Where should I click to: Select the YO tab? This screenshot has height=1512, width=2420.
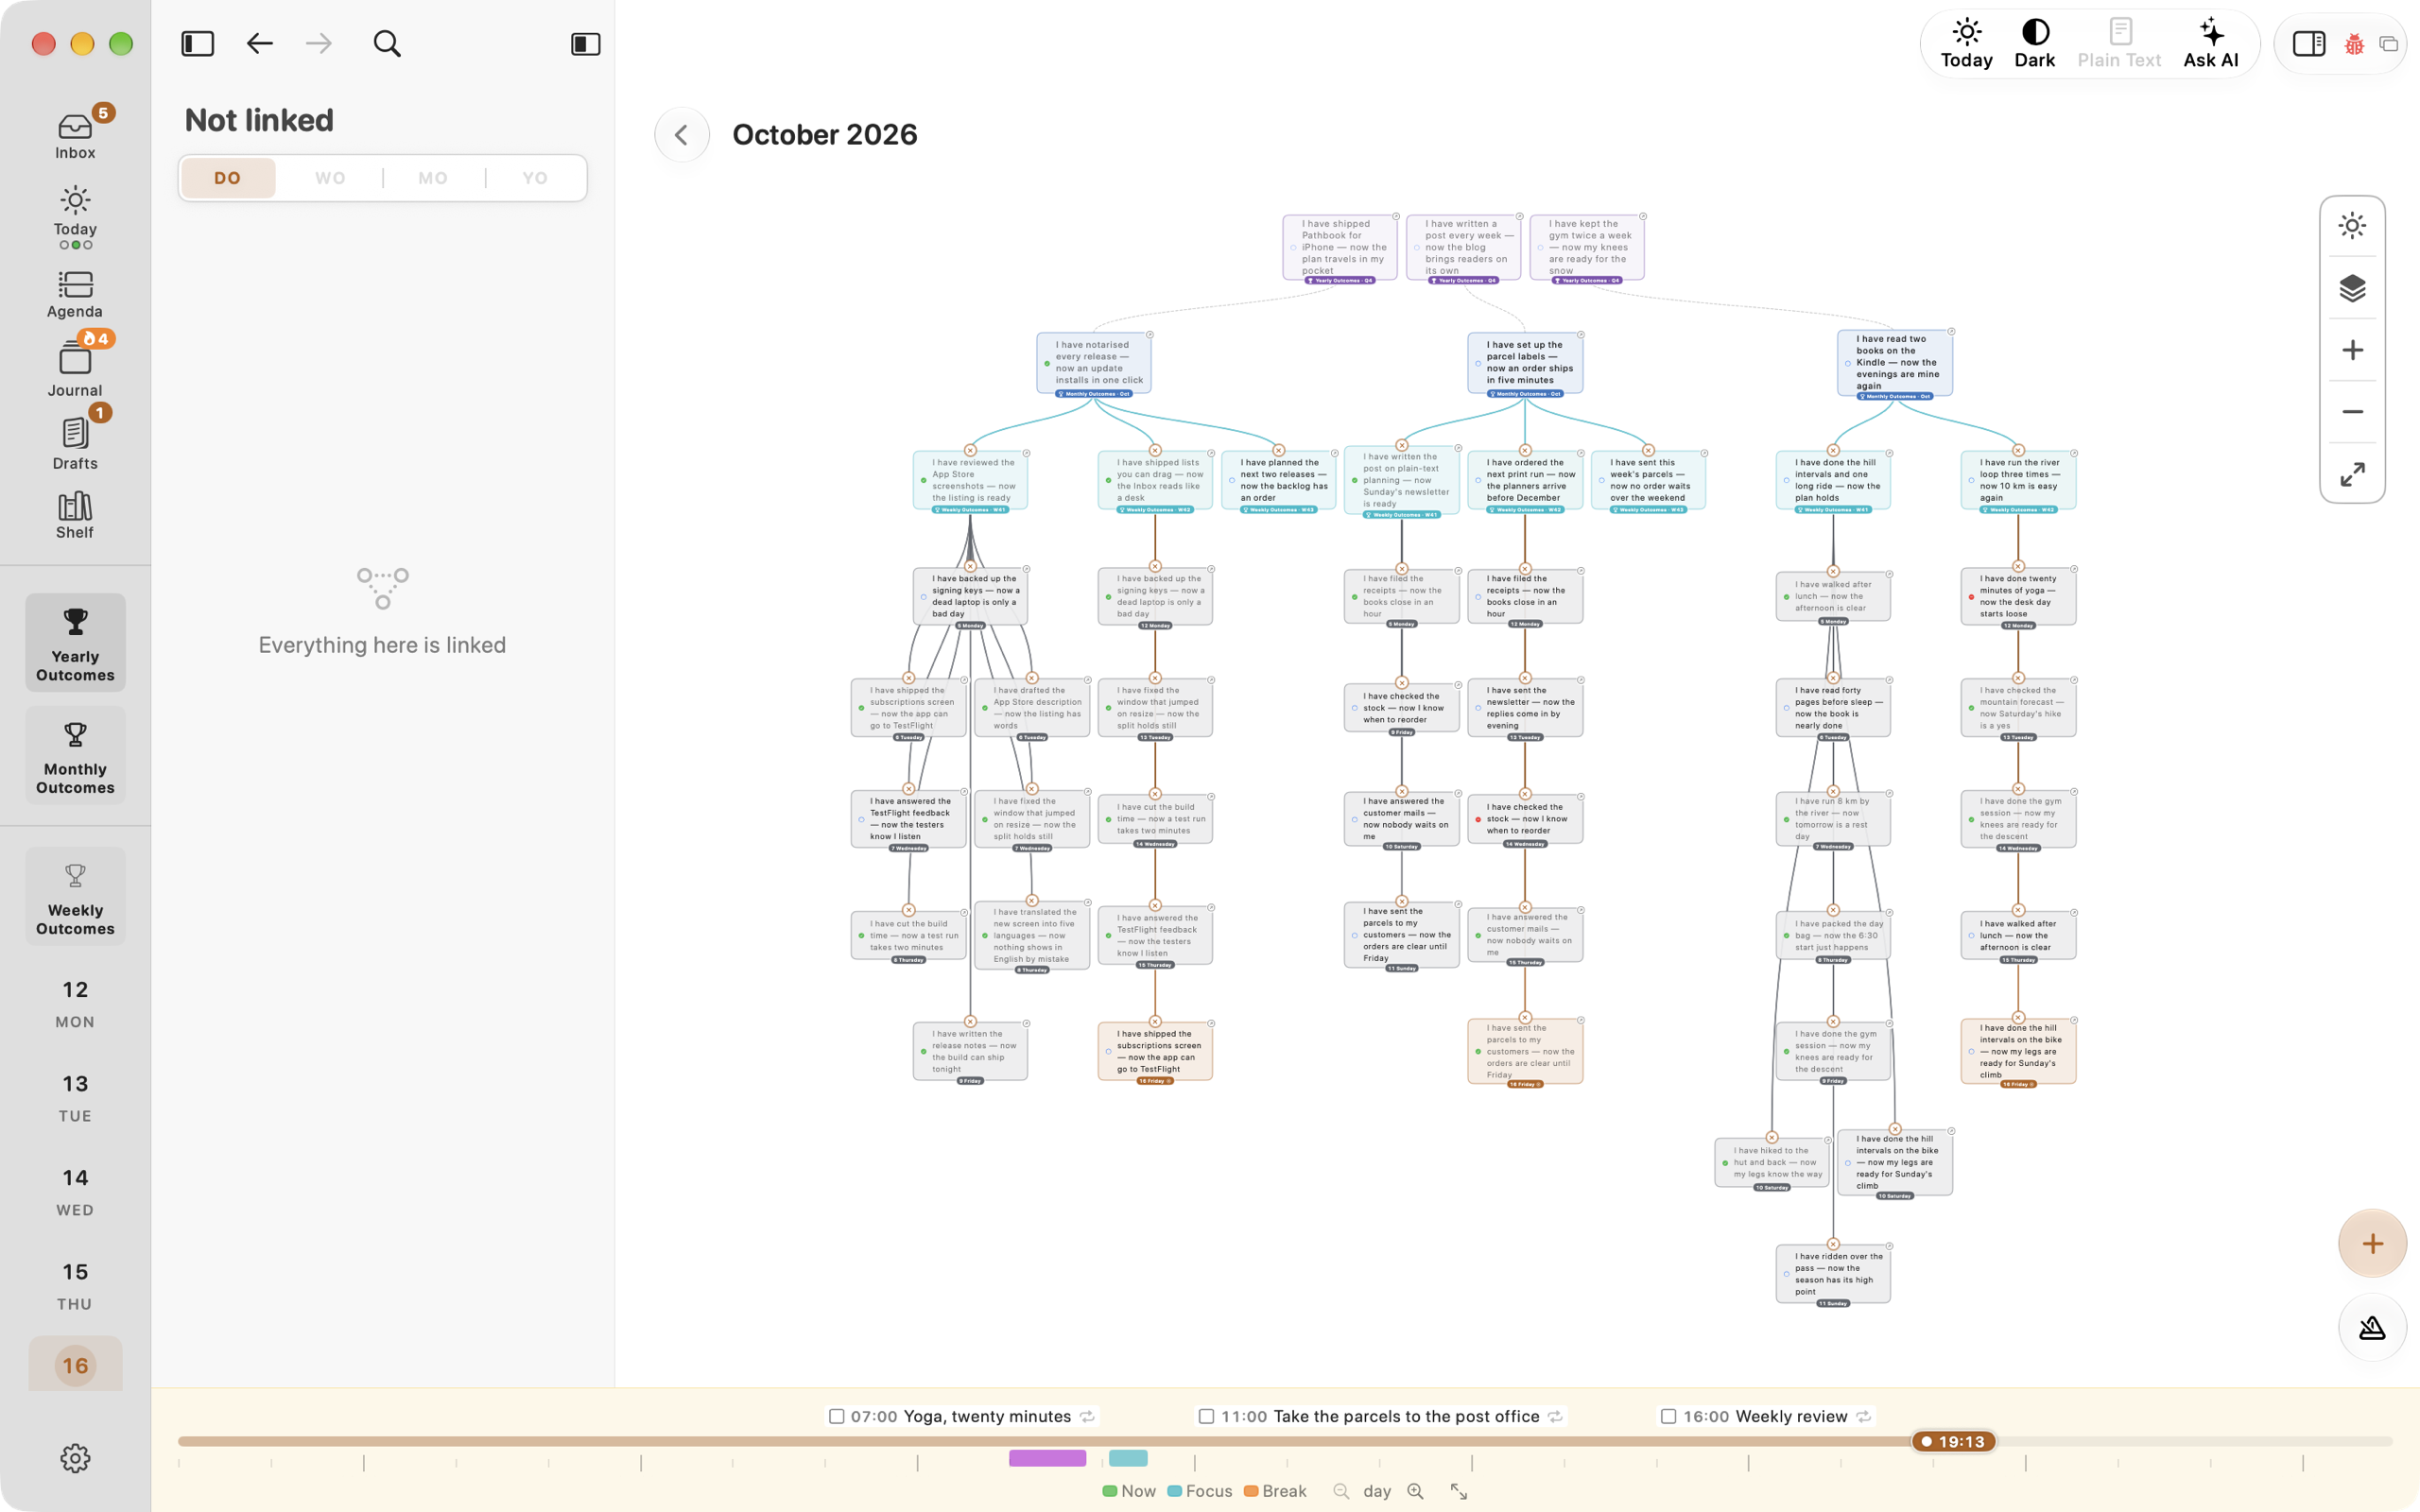[x=535, y=178]
